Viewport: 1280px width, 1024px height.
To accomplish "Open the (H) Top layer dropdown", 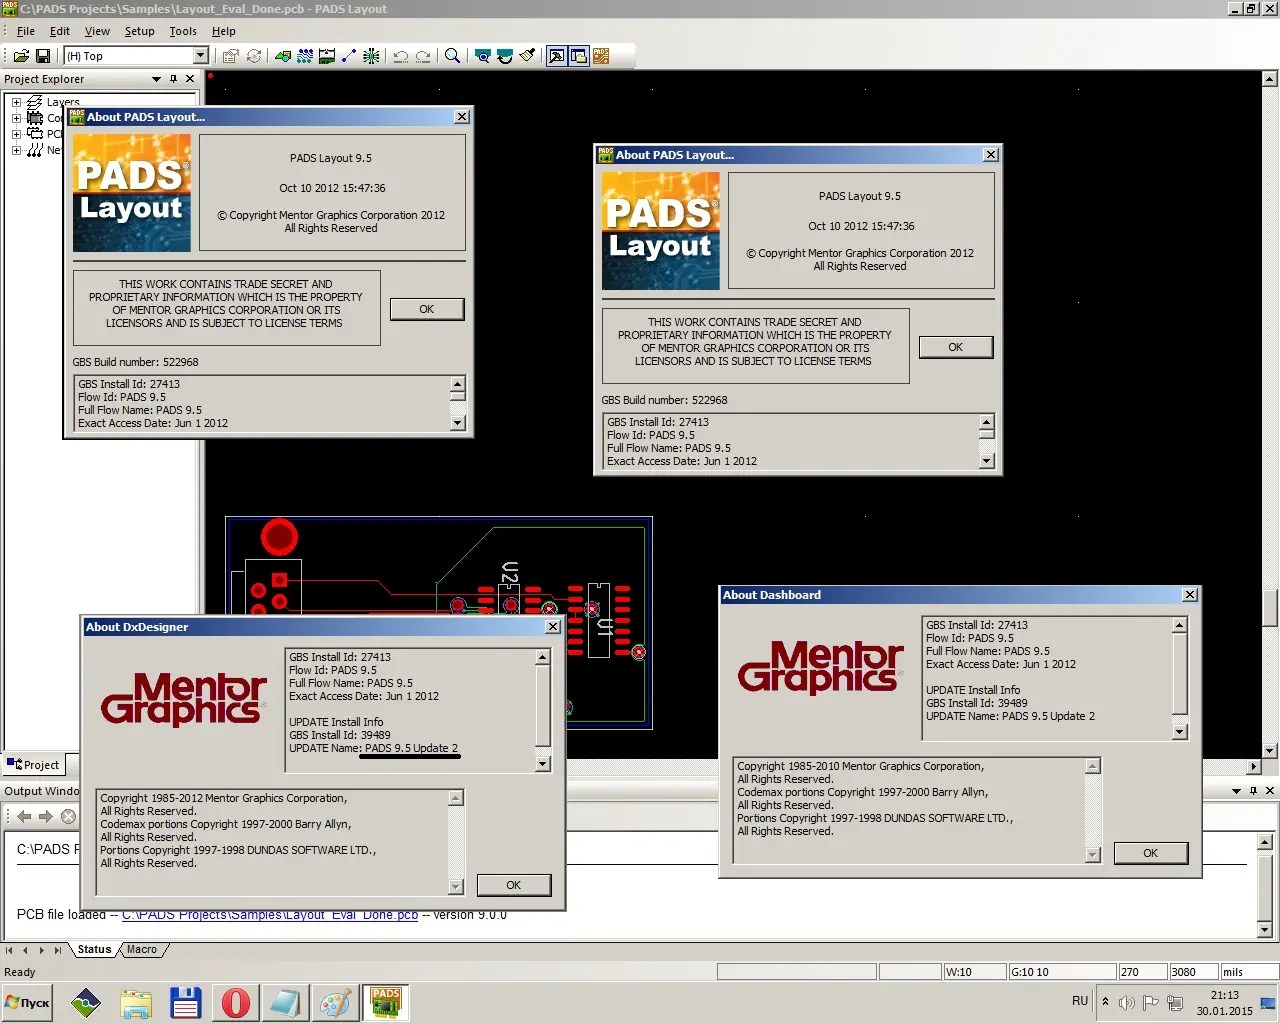I will click(x=202, y=55).
